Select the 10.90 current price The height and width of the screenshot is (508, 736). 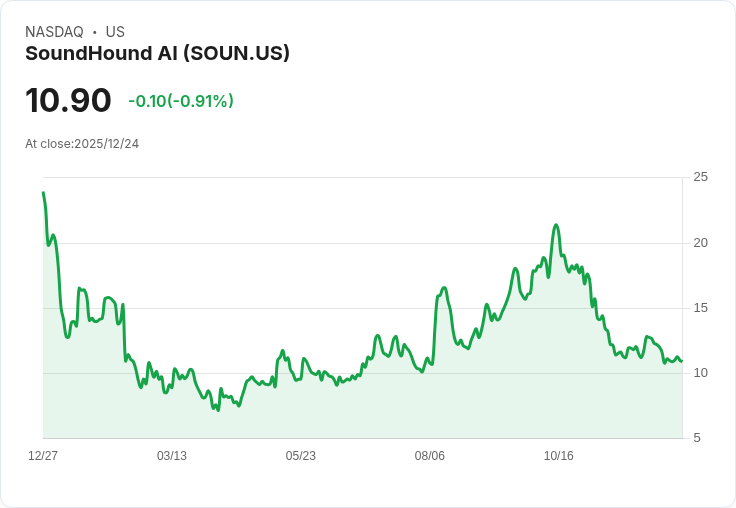(x=68, y=100)
